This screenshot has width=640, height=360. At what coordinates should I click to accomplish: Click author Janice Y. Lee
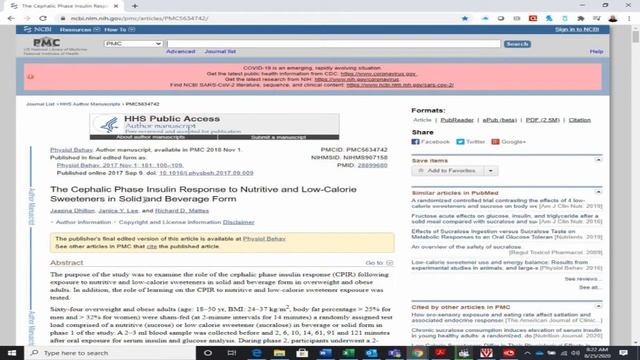pyautogui.click(x=118, y=211)
